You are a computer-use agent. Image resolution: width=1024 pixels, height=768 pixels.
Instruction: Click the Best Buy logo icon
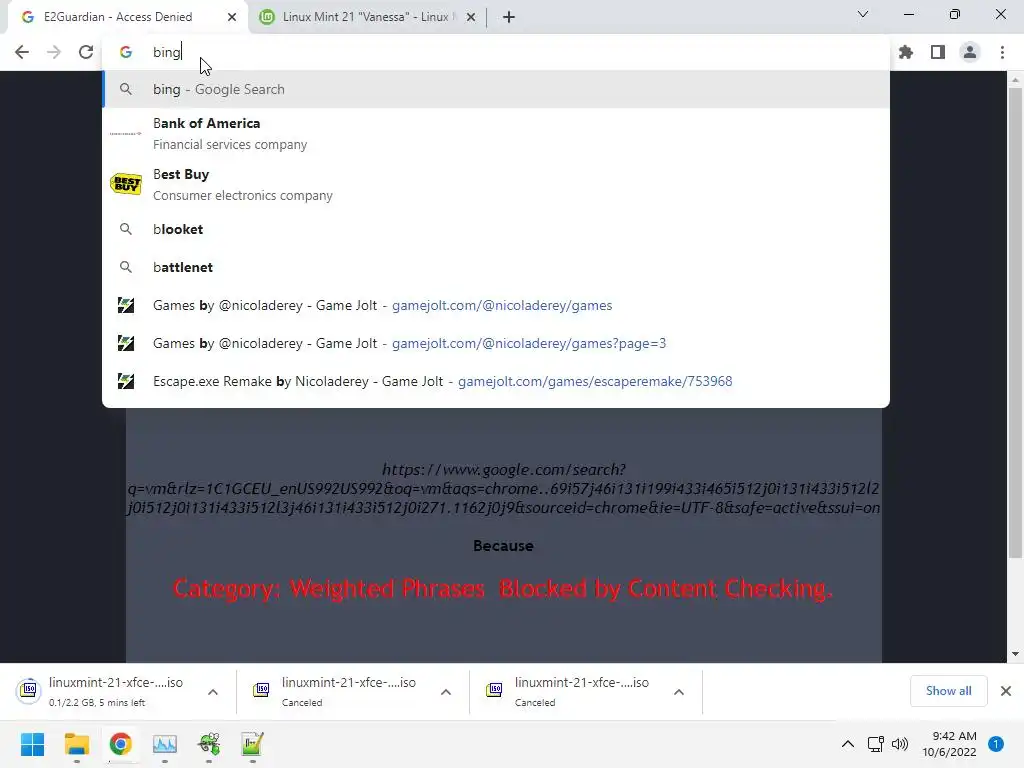click(126, 184)
